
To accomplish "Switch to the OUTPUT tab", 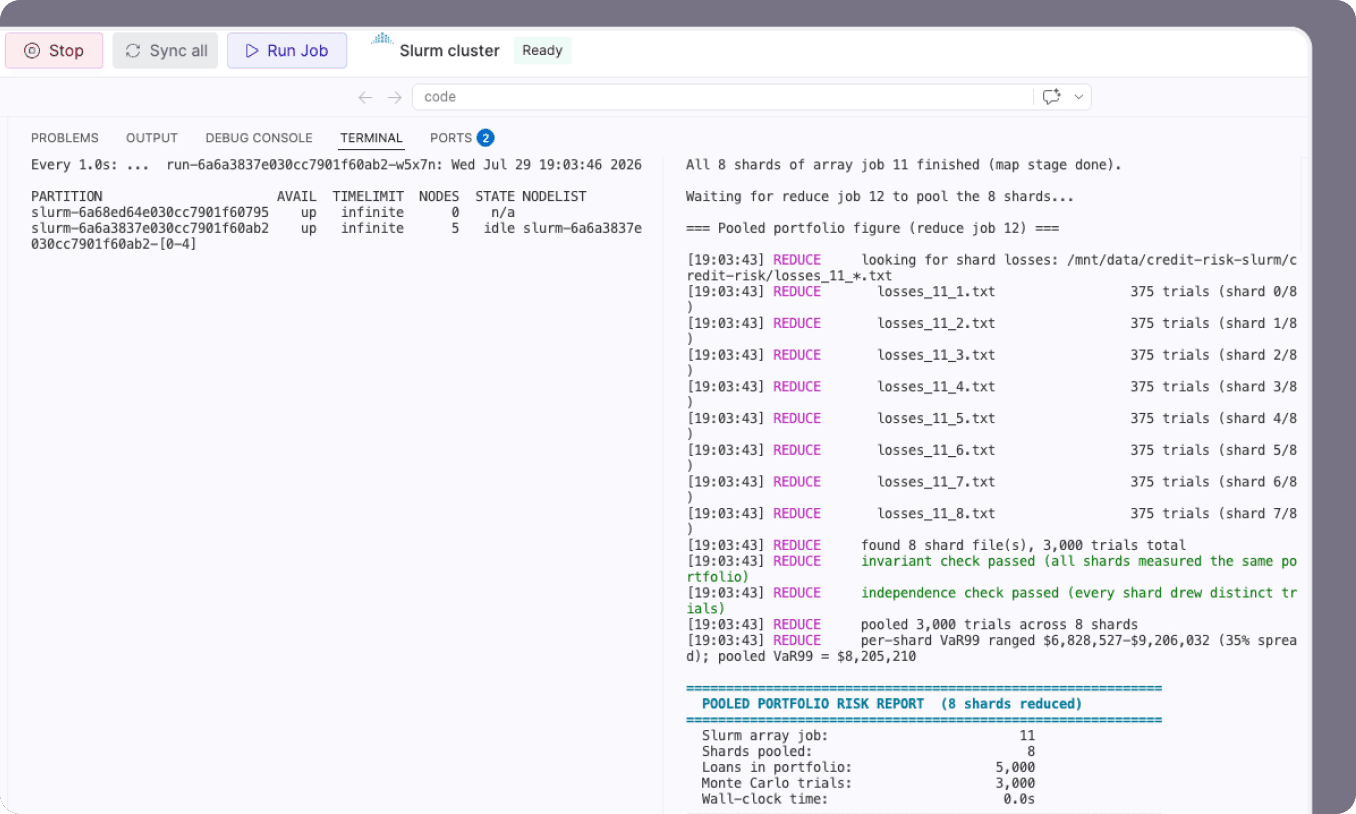I will point(152,138).
